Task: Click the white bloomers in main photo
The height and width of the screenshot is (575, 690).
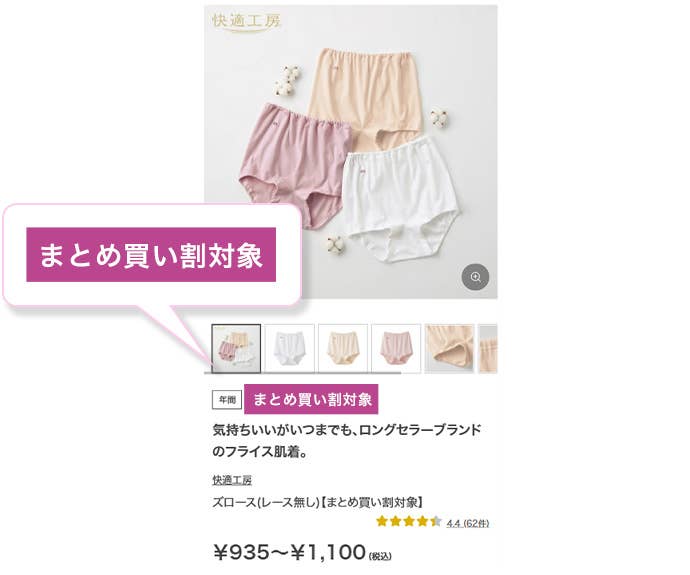Action: tap(401, 198)
